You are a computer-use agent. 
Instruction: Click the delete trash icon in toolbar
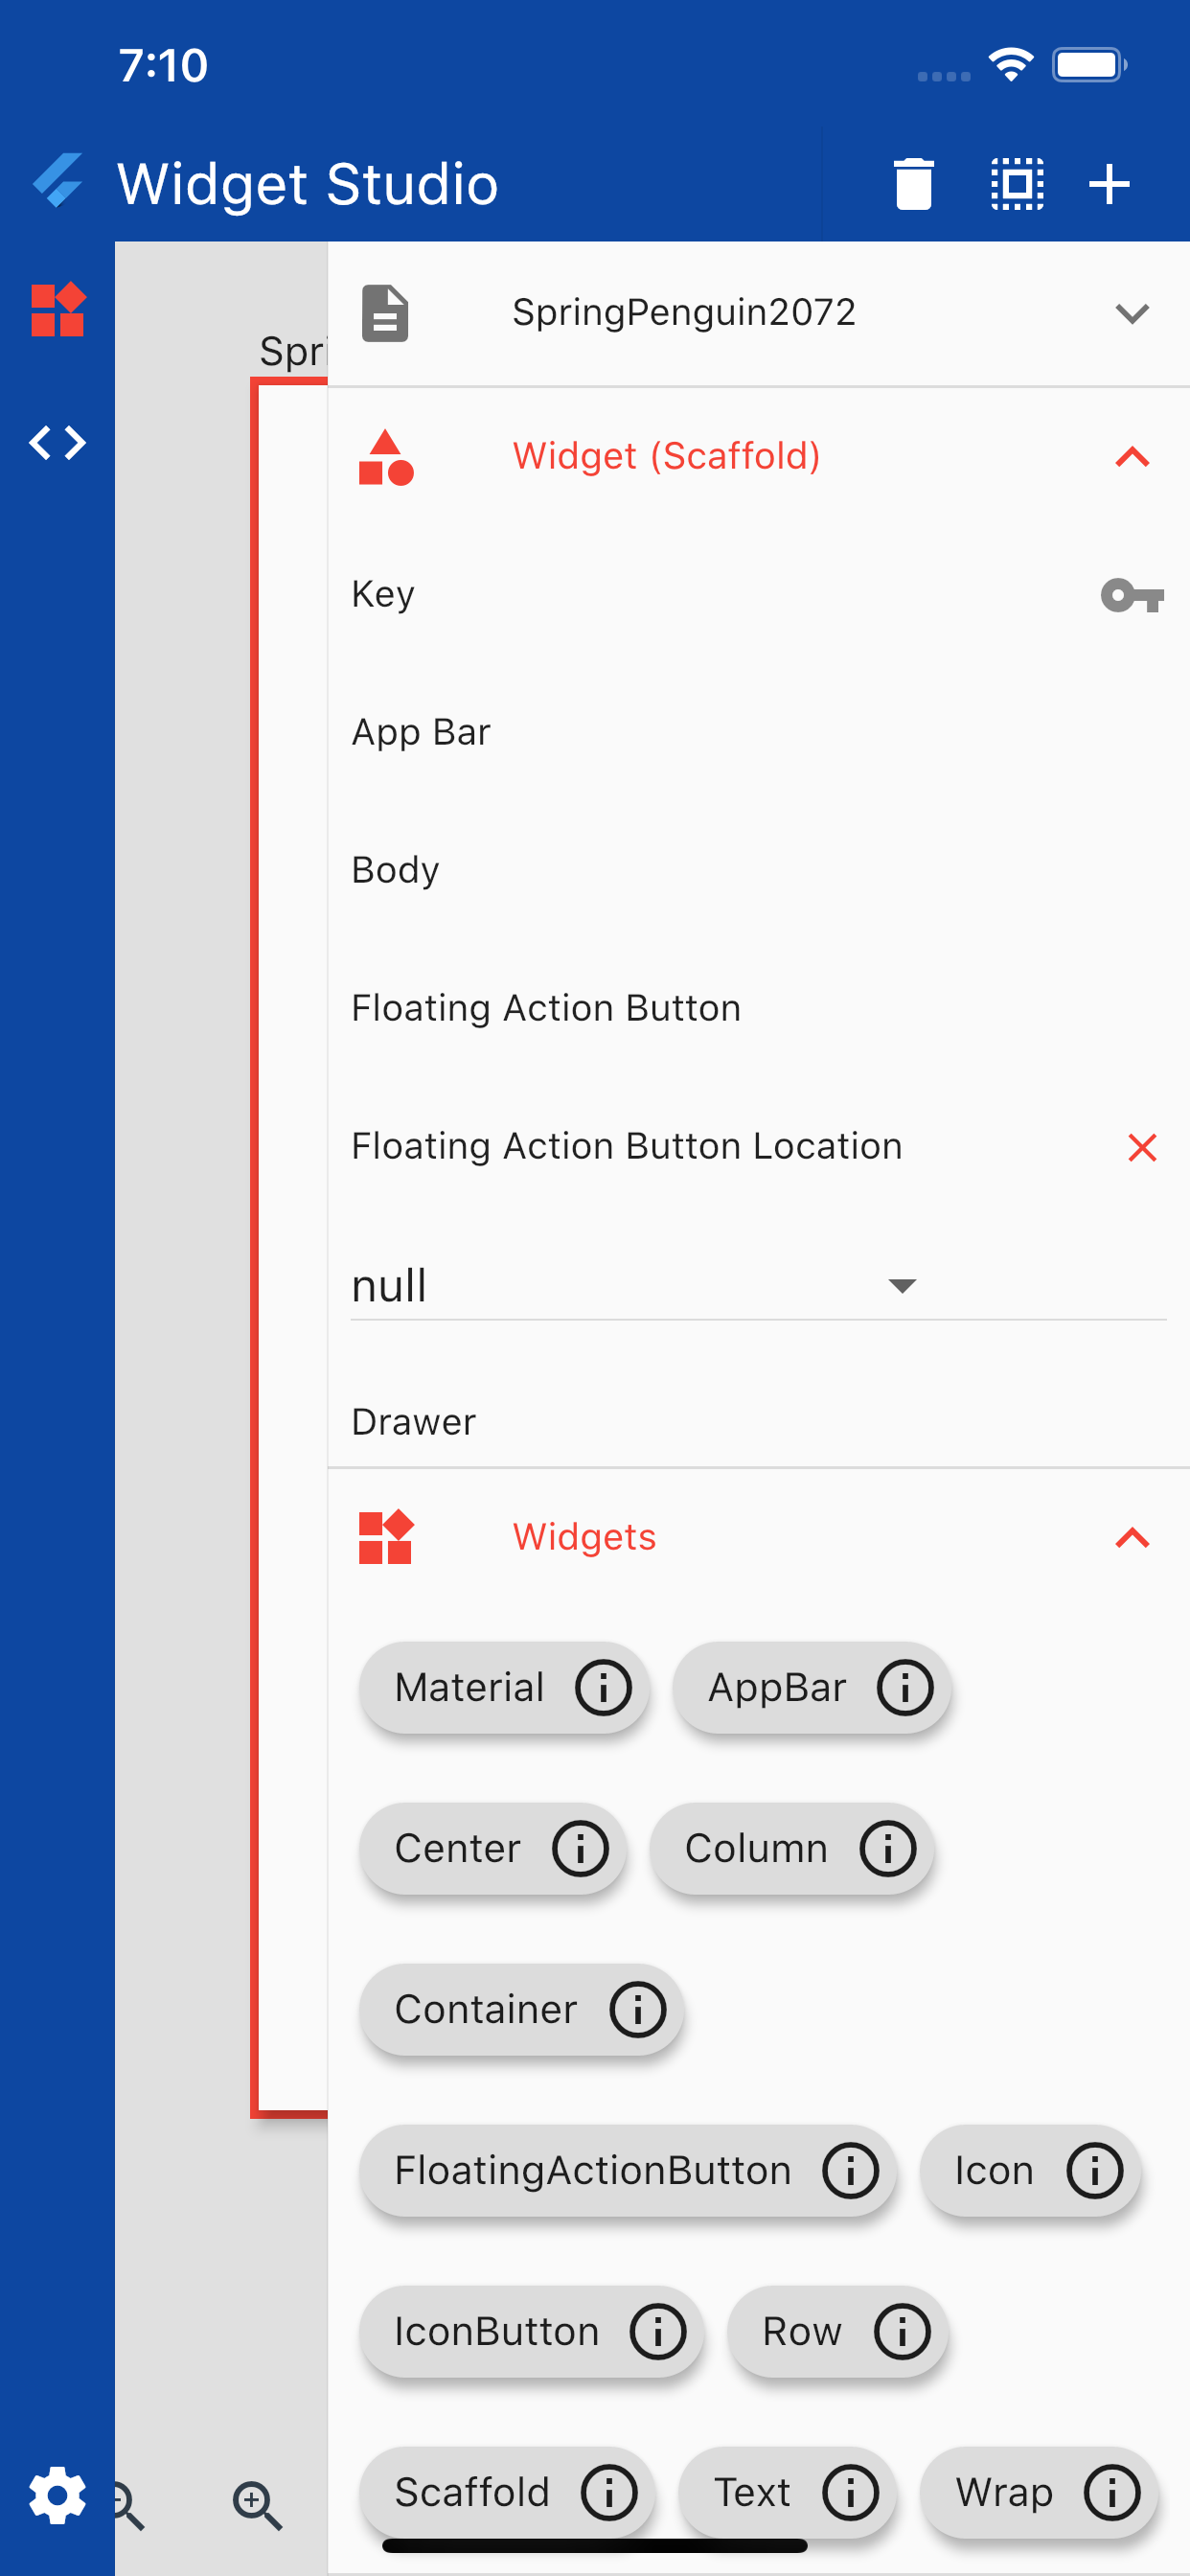click(912, 185)
